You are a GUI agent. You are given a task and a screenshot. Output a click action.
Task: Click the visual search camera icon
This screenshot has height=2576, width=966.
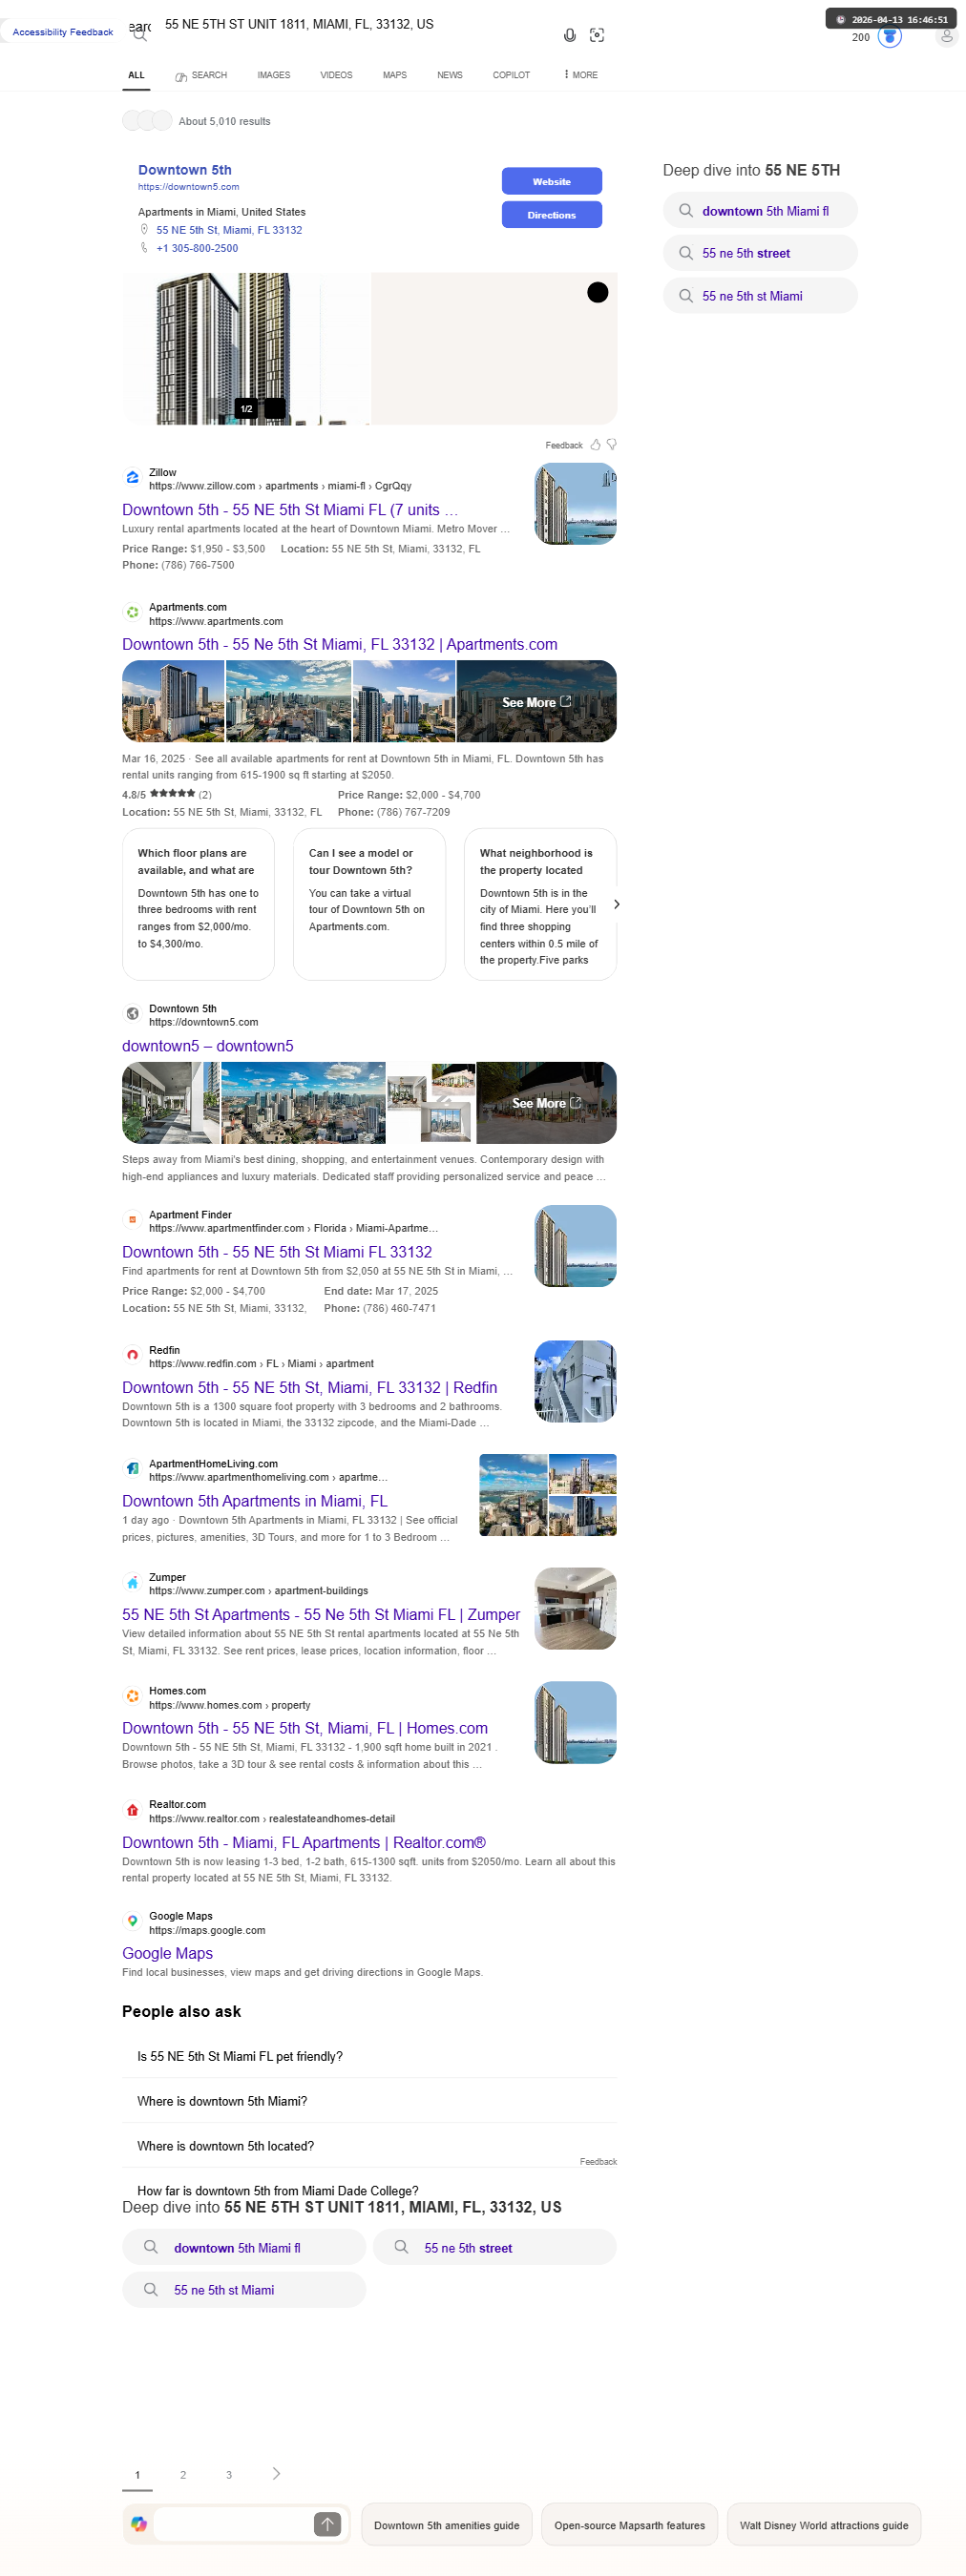click(597, 35)
